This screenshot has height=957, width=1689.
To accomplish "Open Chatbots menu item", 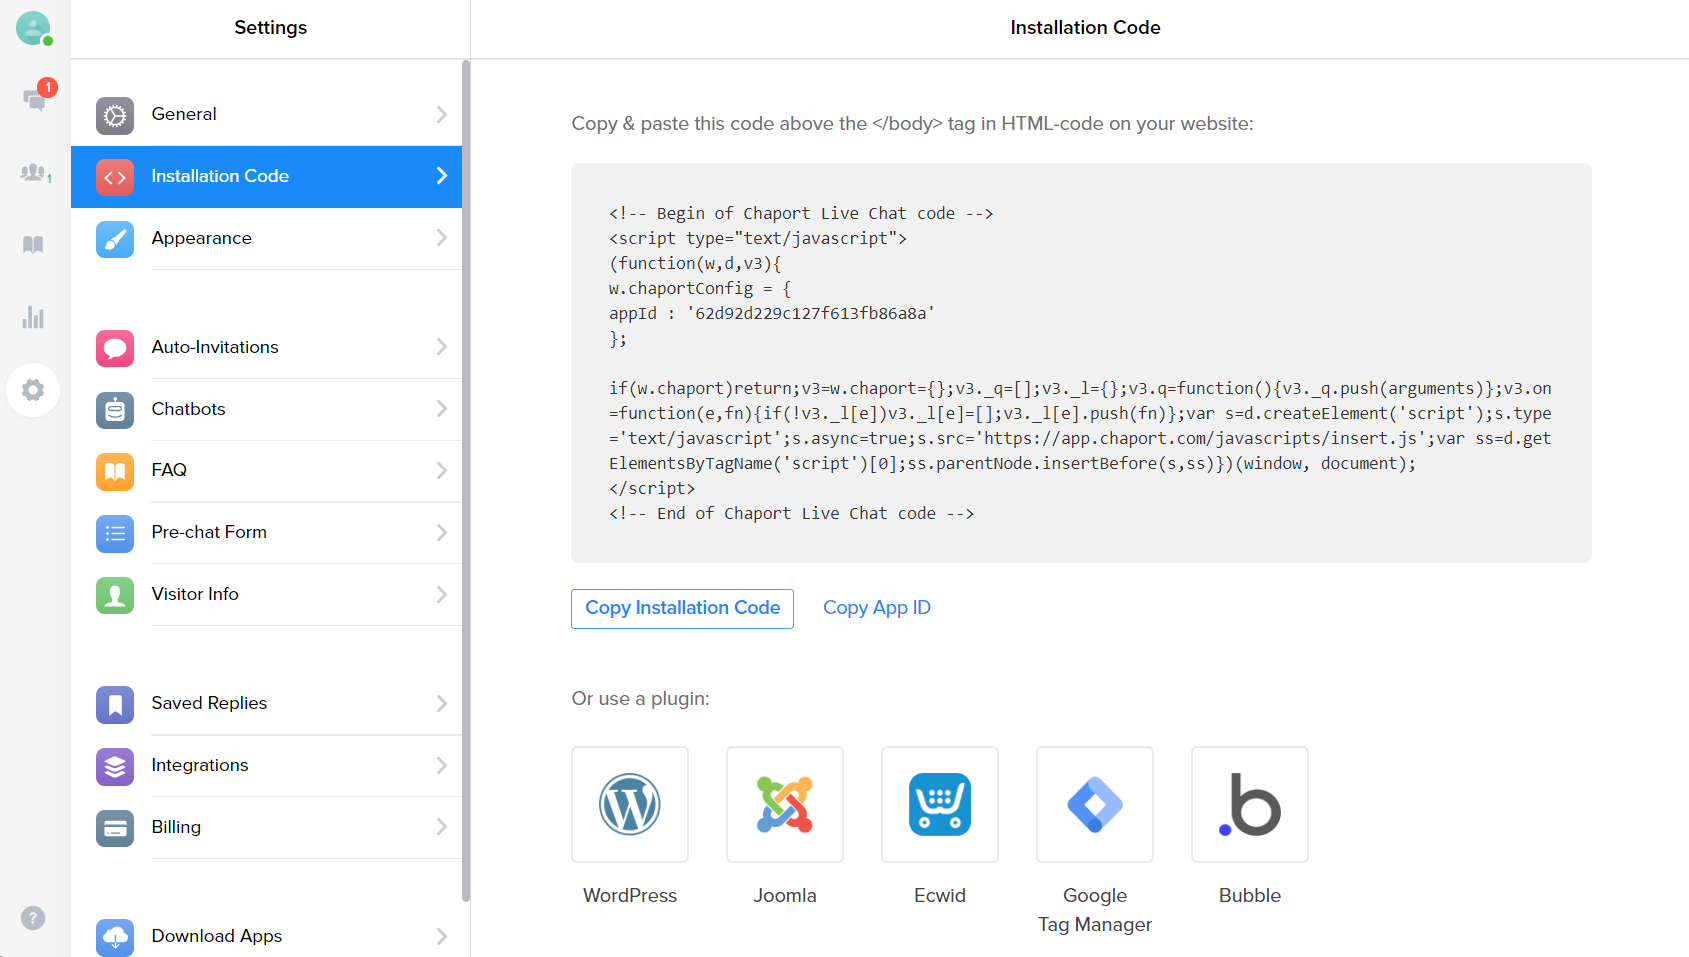I will tap(266, 409).
